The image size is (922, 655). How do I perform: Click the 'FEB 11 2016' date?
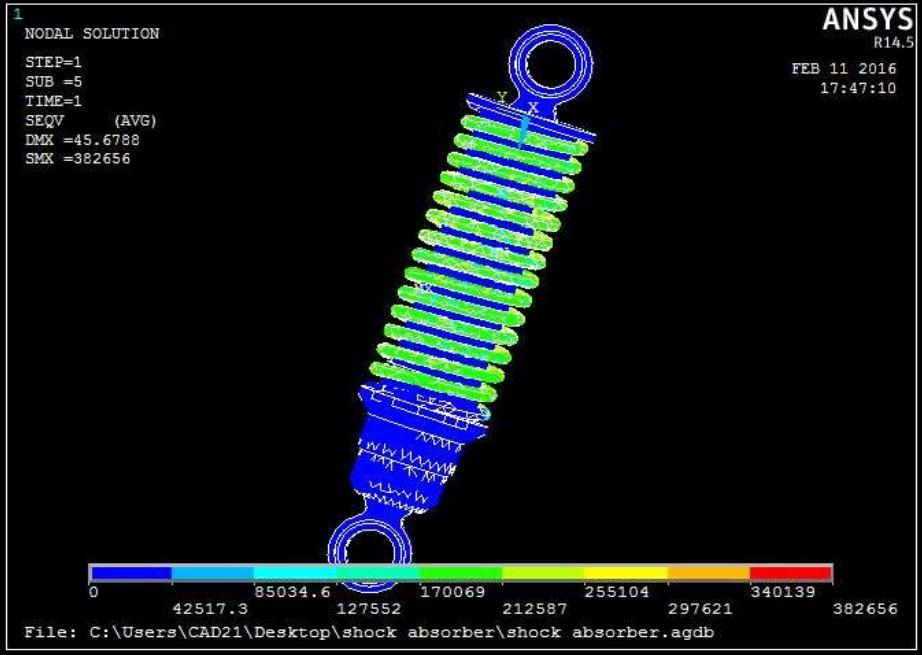pos(844,68)
